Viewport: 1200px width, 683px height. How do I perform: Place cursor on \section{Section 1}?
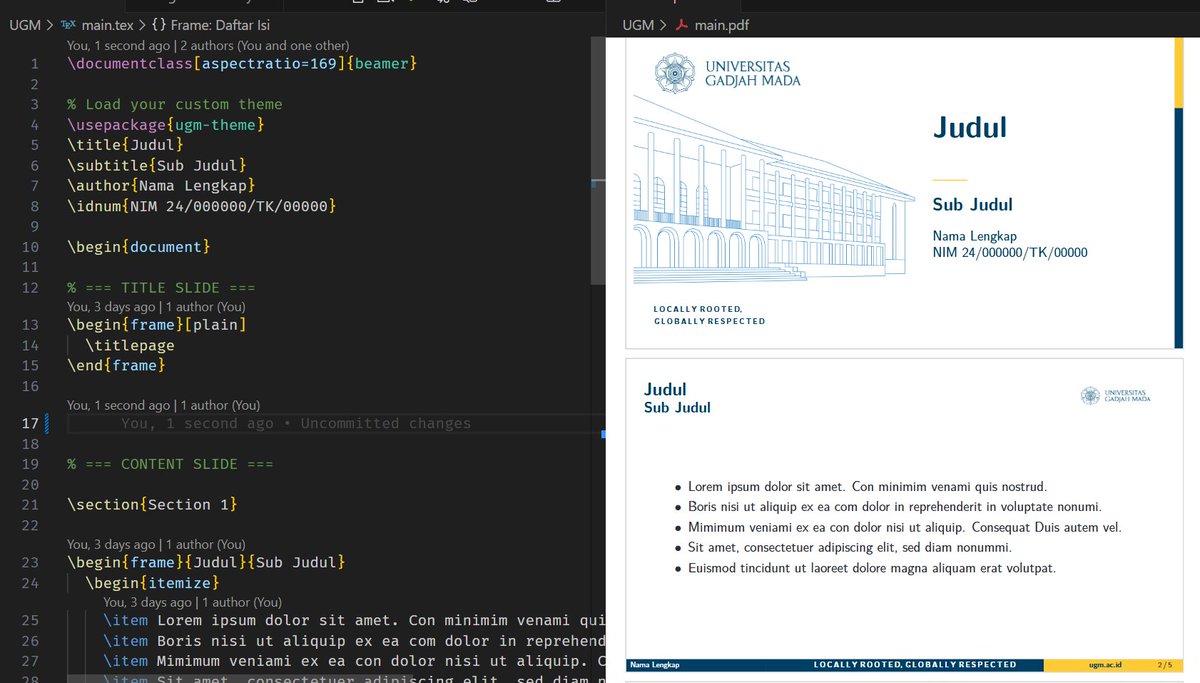point(152,504)
